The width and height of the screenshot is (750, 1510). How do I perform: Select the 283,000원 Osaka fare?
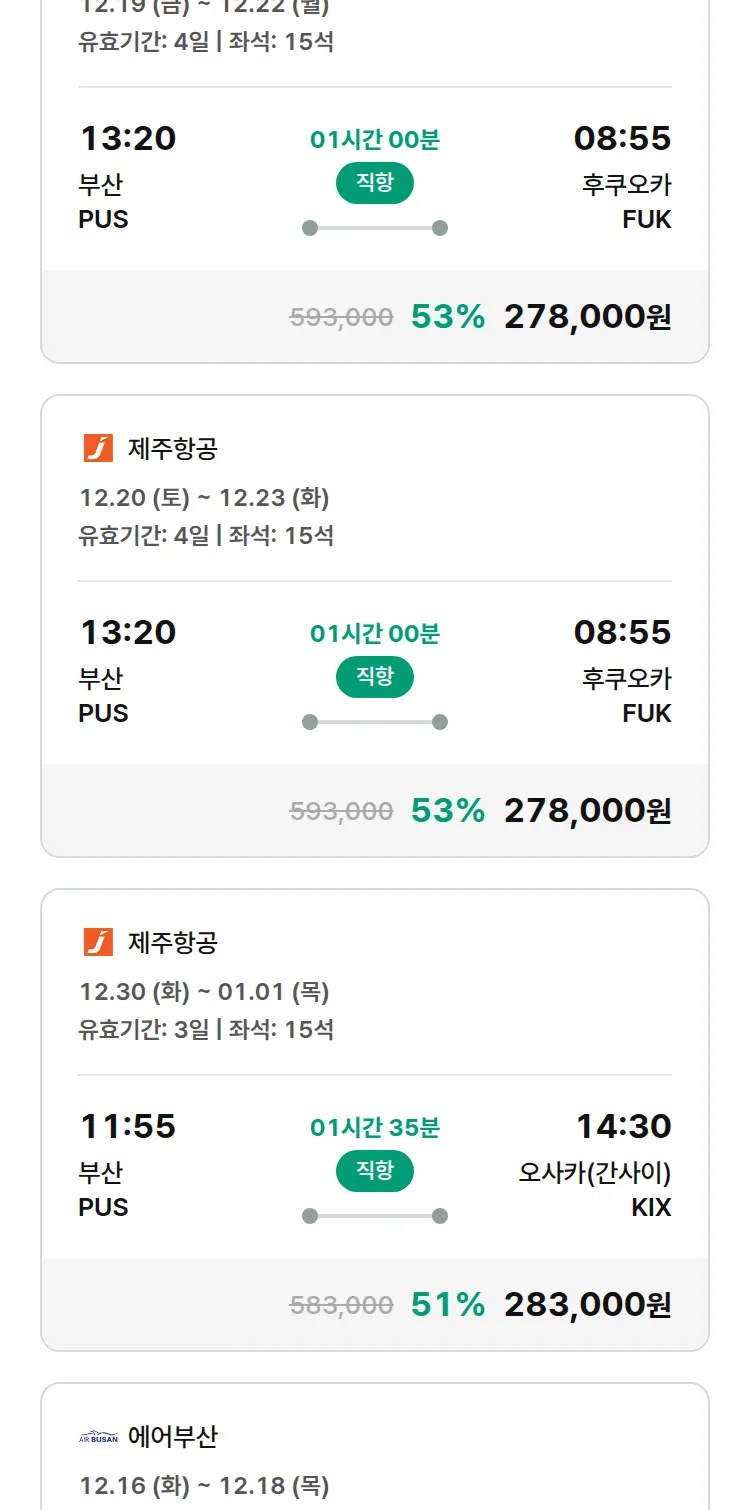point(587,1305)
